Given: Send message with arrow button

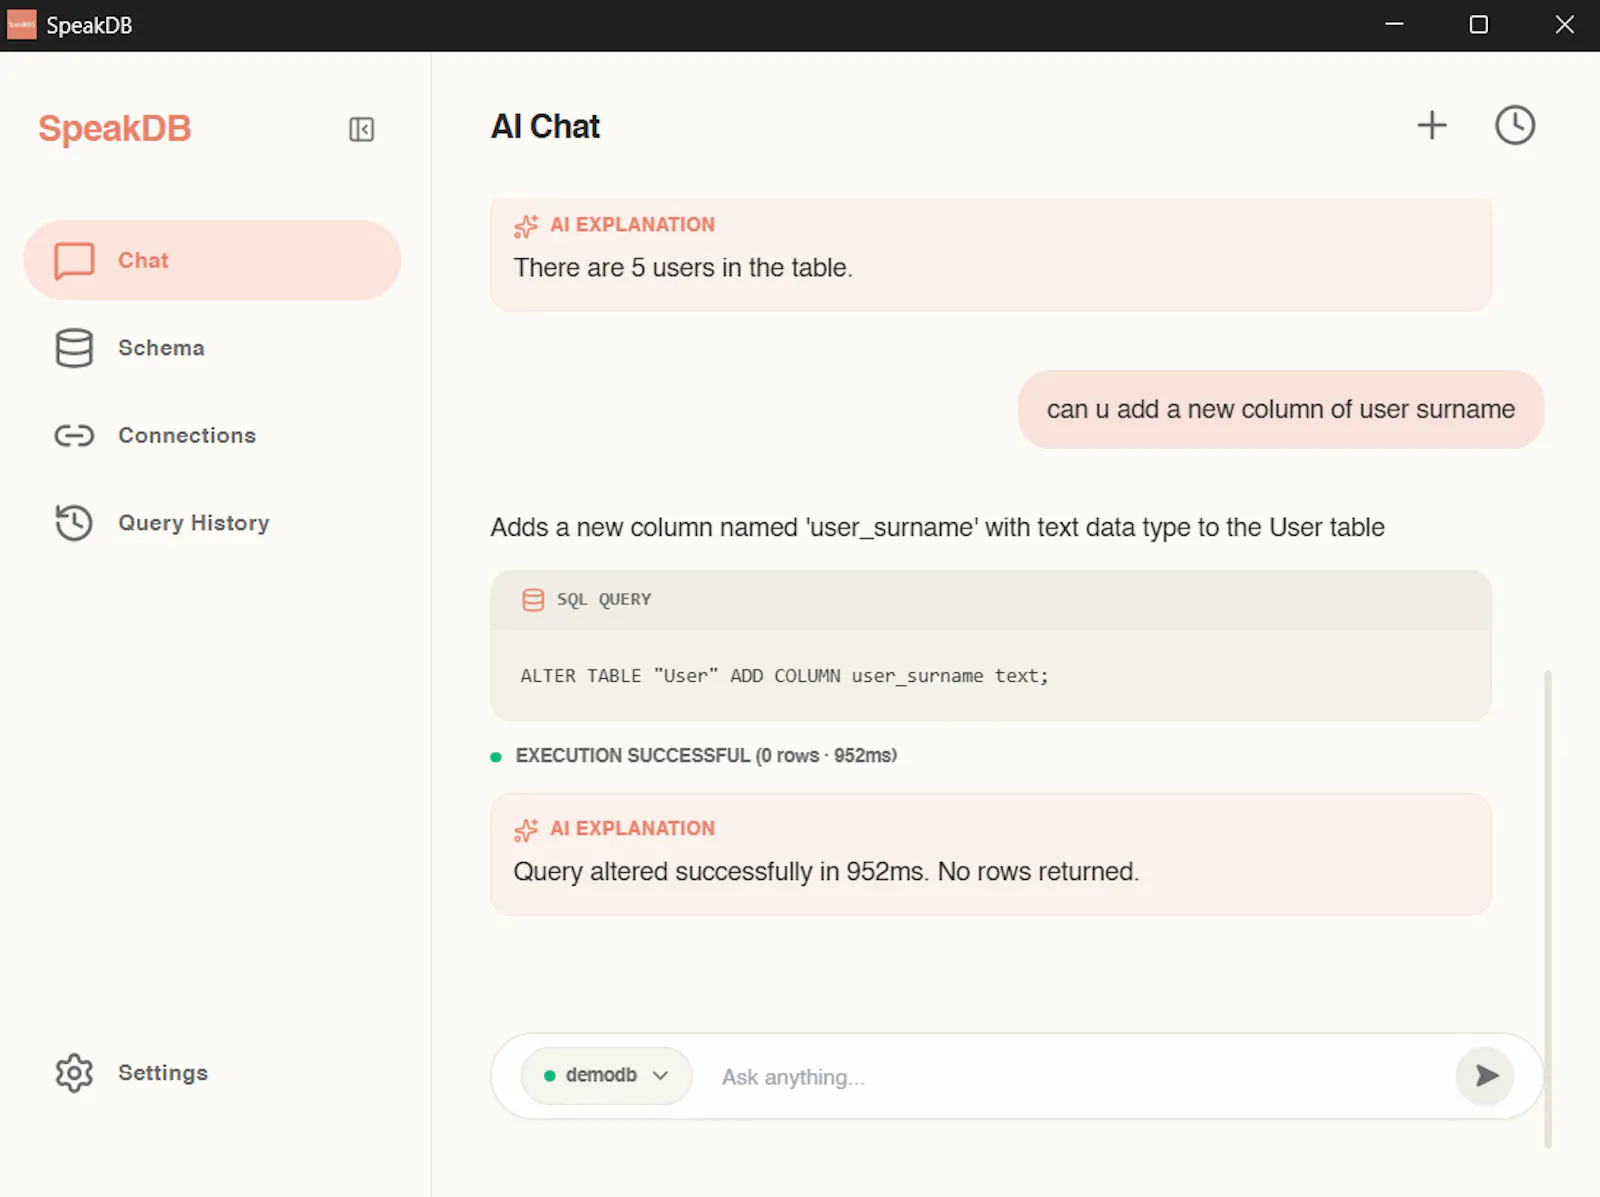Looking at the screenshot, I should [x=1485, y=1075].
